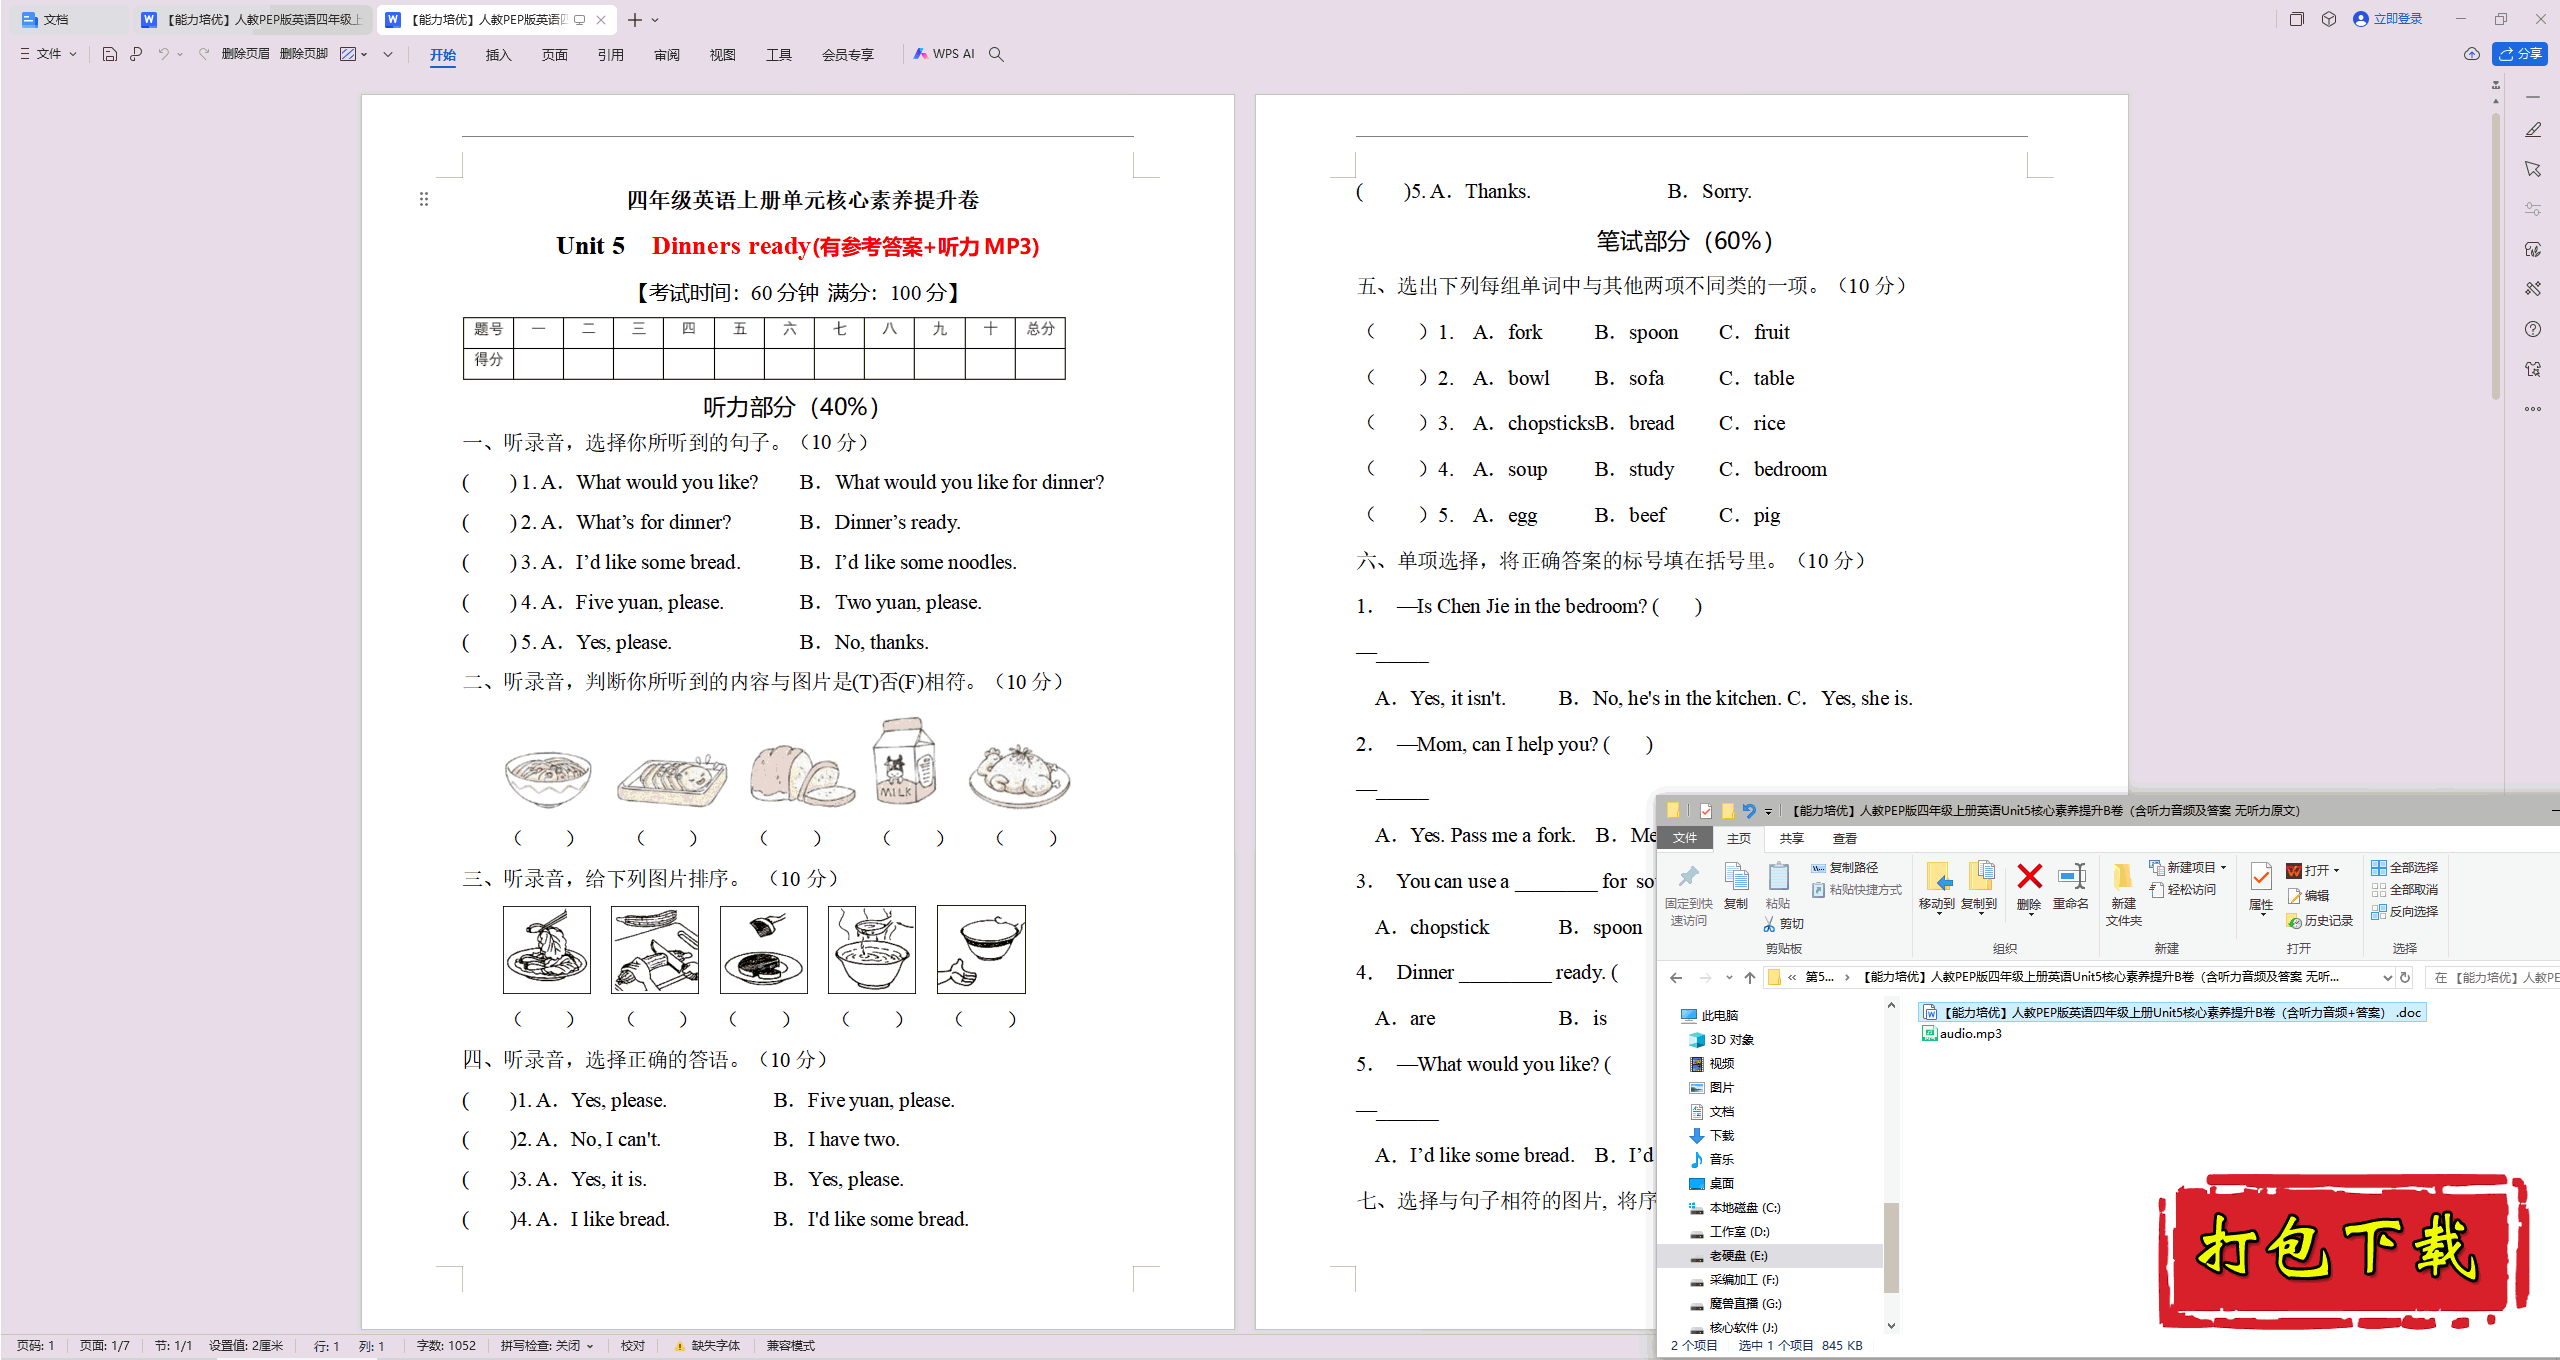Select 老硬盘 (E:) in Explorer tree
The width and height of the screenshot is (2560, 1360).
coord(1770,1256)
